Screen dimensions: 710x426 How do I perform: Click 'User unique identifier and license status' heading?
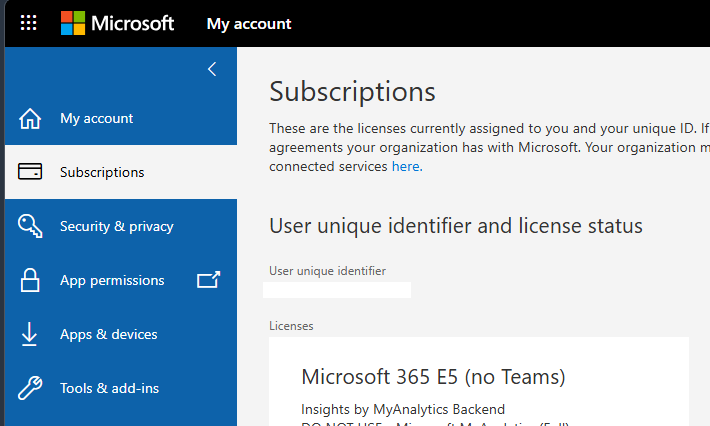[x=456, y=226]
